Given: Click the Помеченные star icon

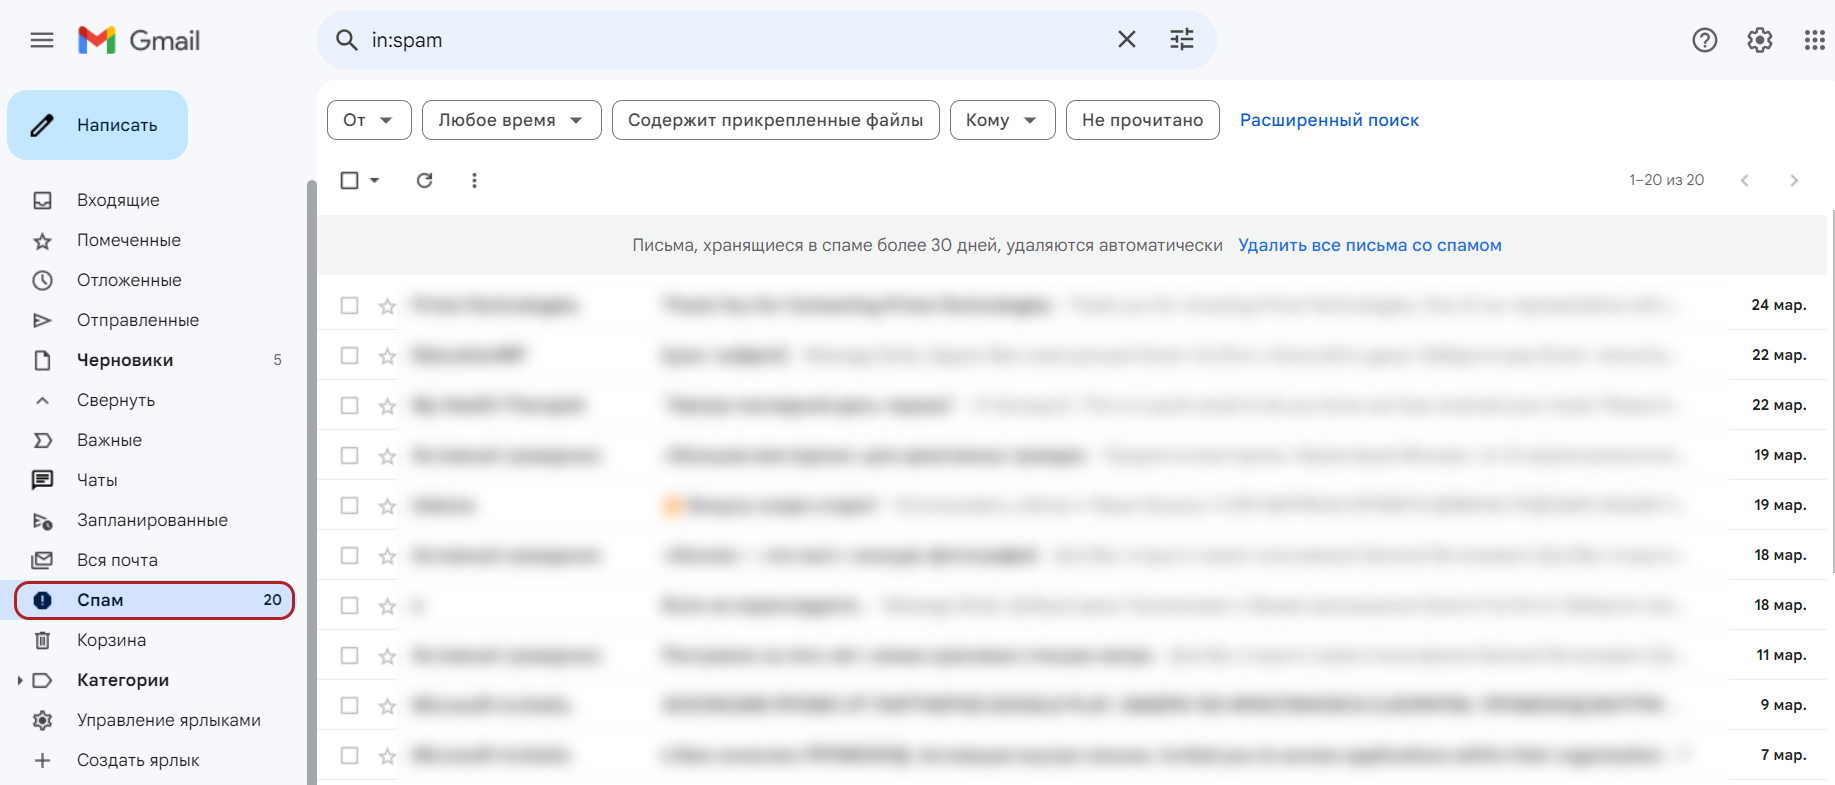Looking at the screenshot, I should tap(42, 240).
